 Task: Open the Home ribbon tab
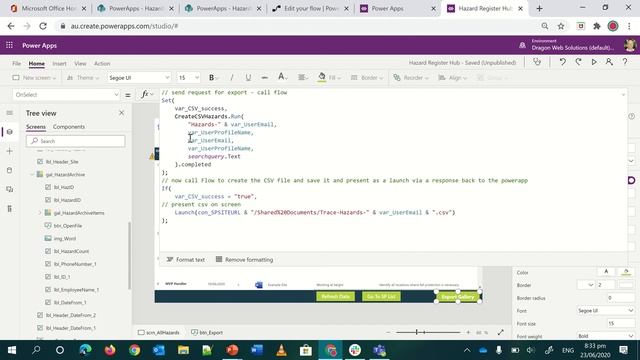36,63
